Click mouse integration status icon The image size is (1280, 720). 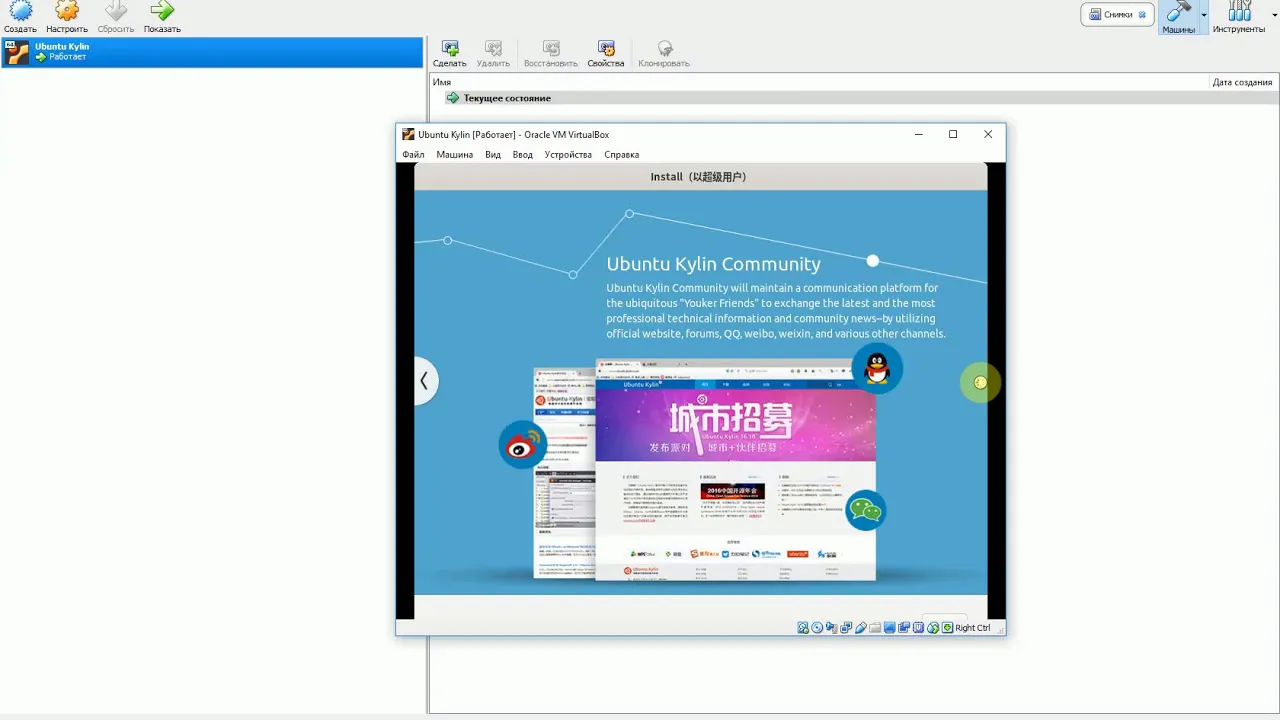(933, 628)
